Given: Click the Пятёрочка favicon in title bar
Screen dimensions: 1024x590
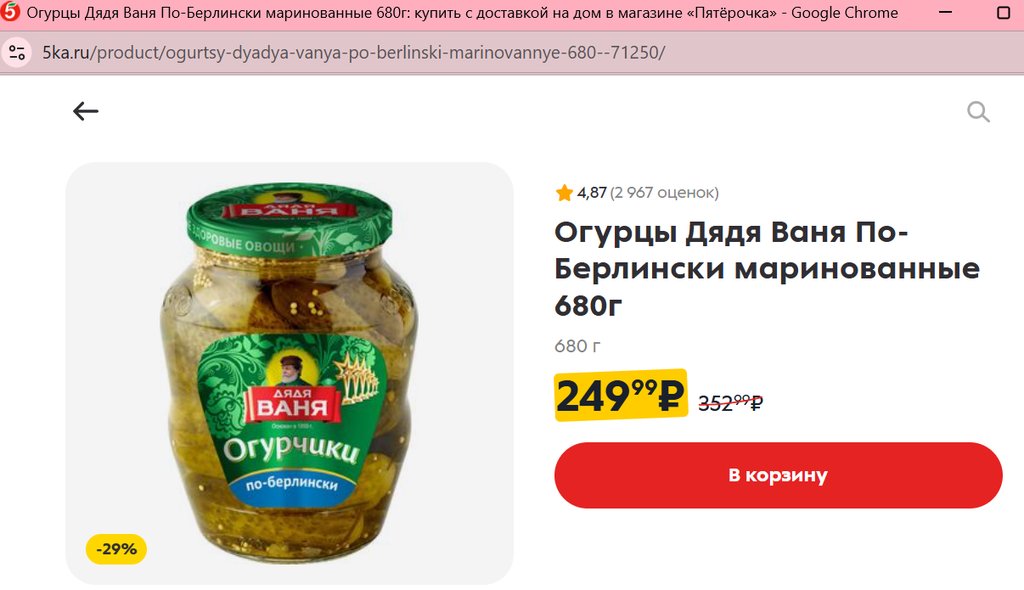Looking at the screenshot, I should tap(10, 12).
